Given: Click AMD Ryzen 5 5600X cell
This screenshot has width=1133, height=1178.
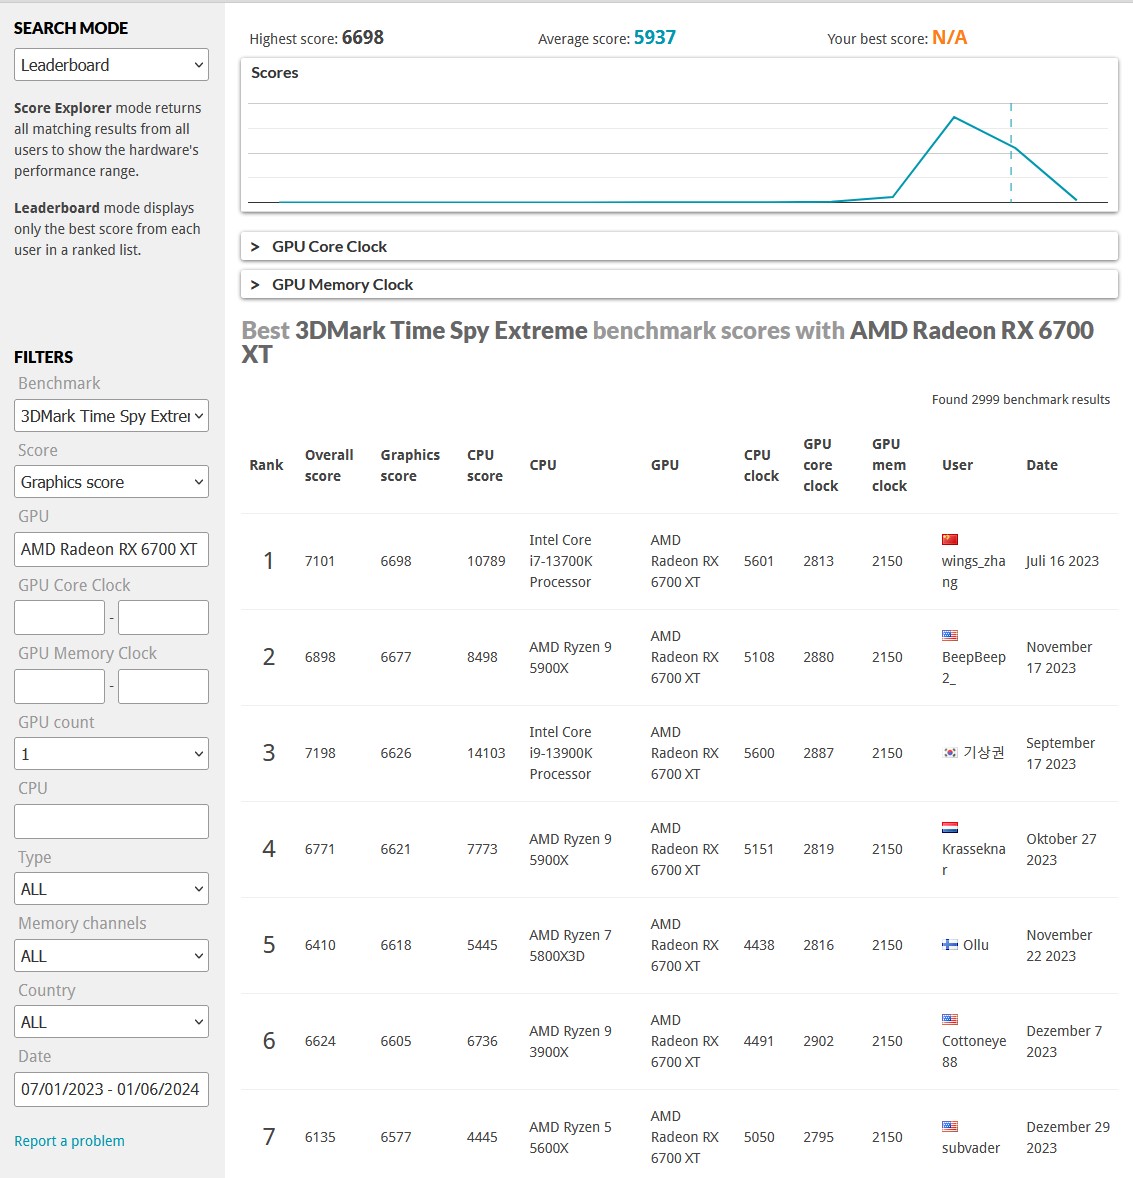Looking at the screenshot, I should click(570, 1137).
